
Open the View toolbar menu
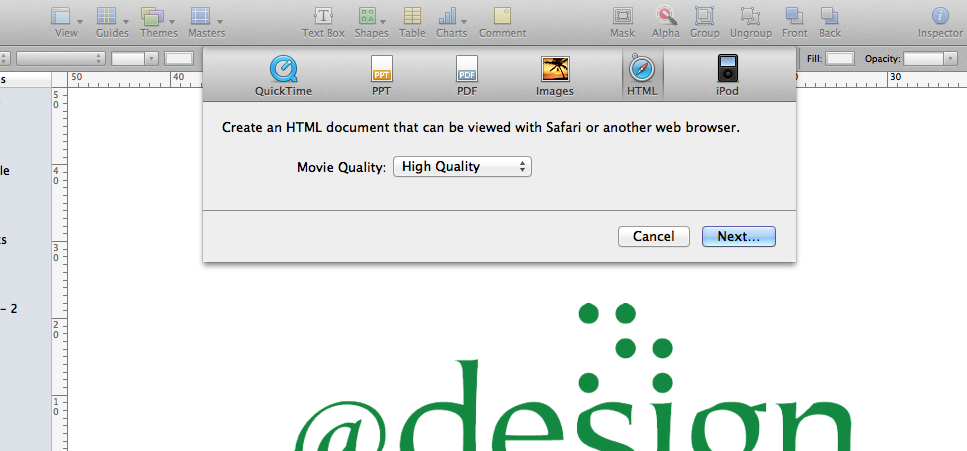point(66,22)
